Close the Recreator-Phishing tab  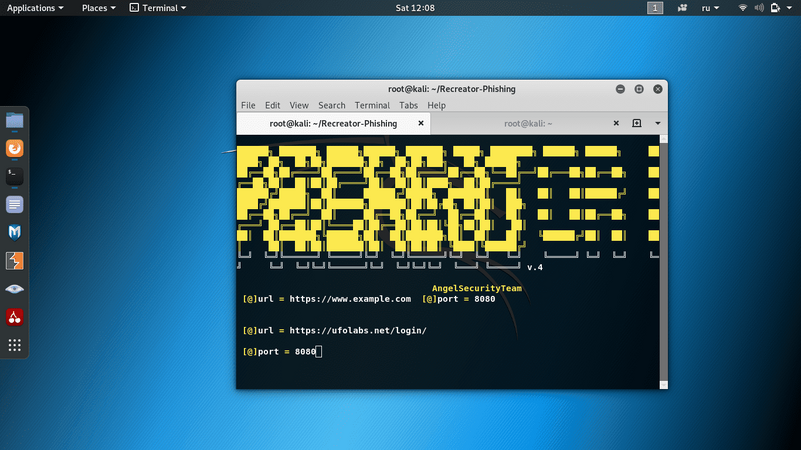[x=421, y=123]
